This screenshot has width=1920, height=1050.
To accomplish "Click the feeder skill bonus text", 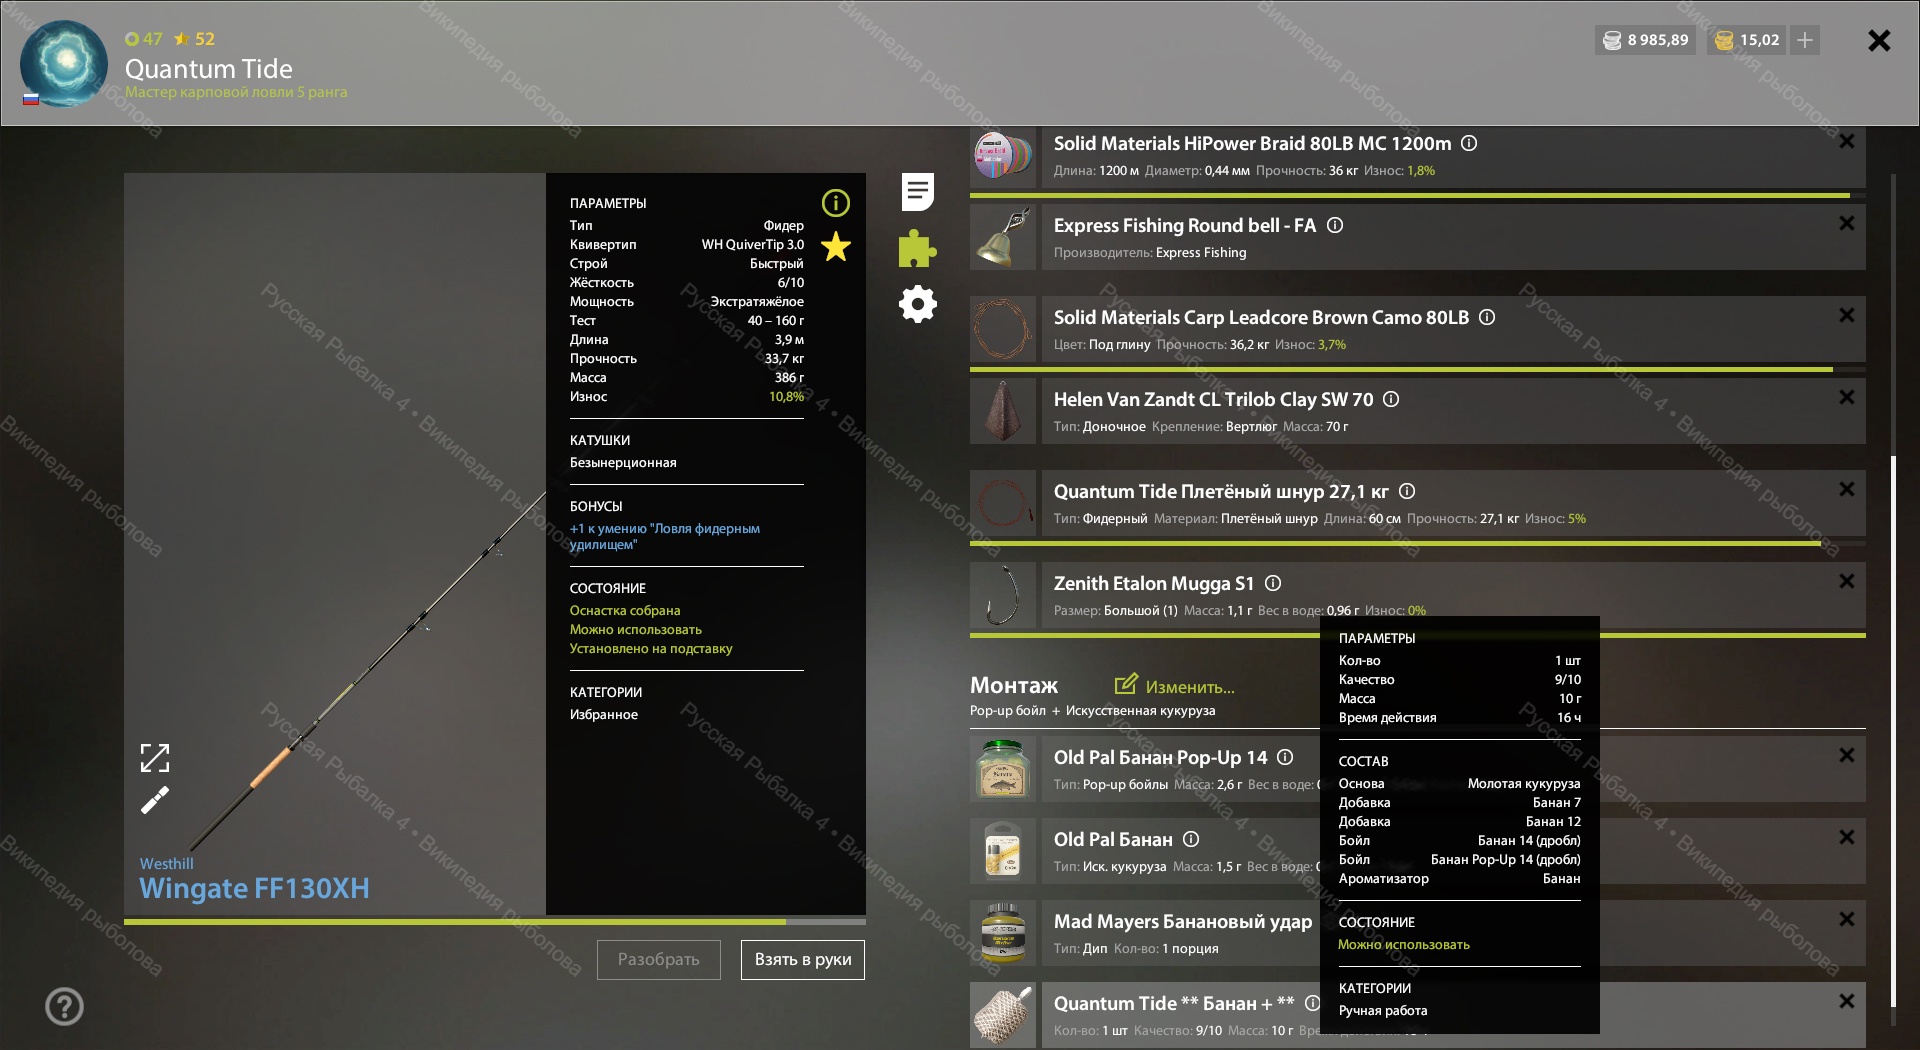I will (x=665, y=536).
